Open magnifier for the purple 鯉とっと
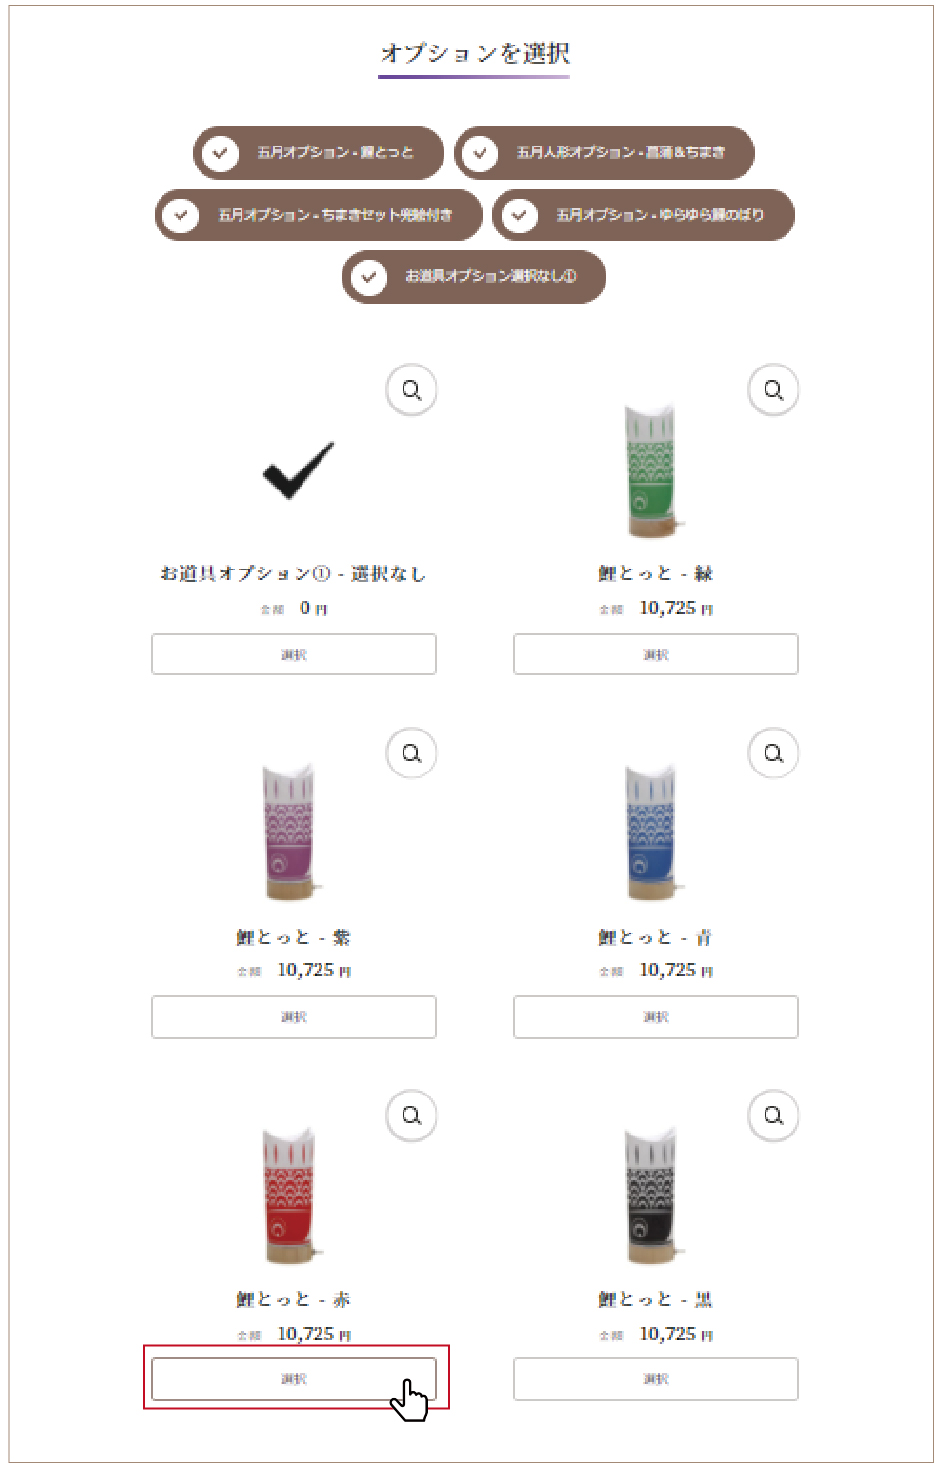 (x=411, y=753)
